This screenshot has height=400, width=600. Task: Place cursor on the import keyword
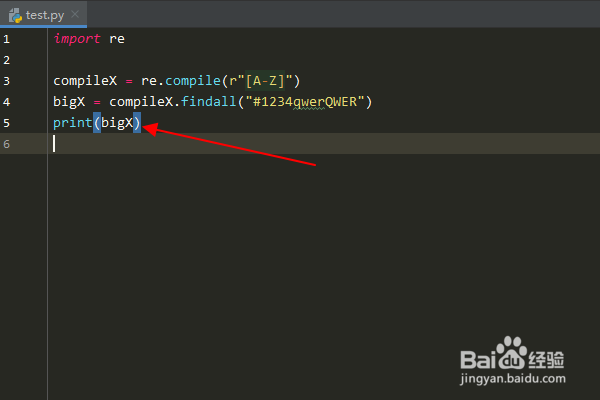pos(77,39)
